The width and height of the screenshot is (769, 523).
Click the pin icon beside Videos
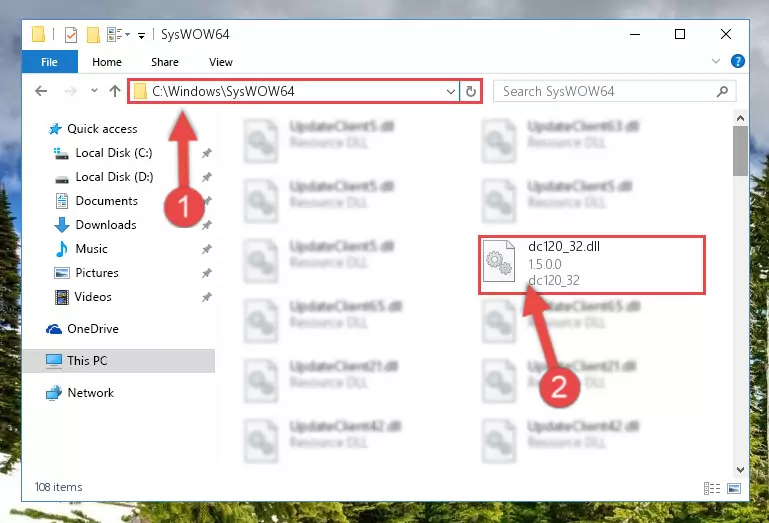coord(207,297)
